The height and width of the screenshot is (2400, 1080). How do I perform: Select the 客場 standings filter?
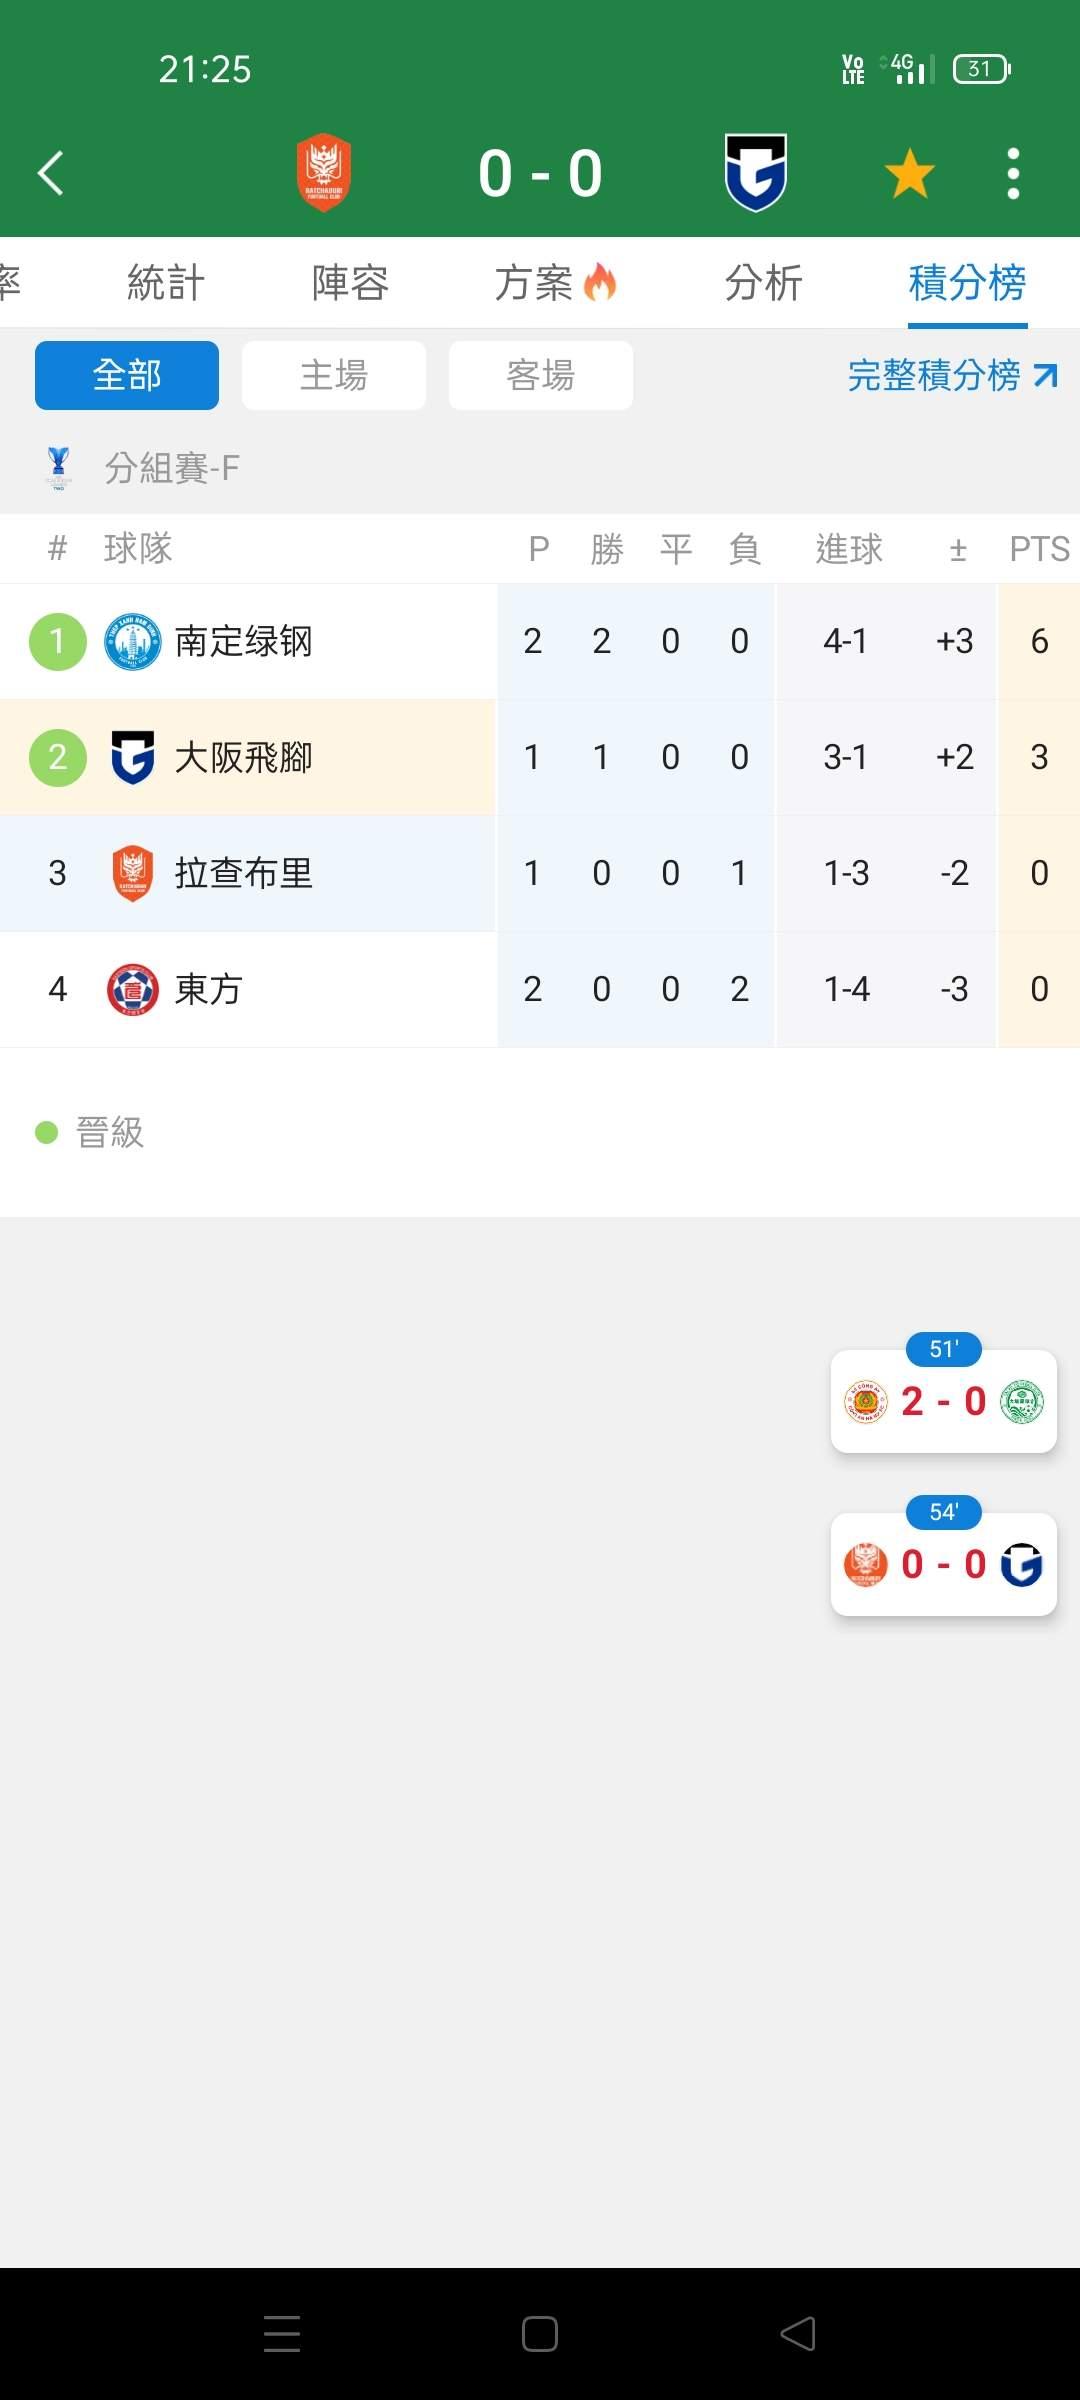click(x=541, y=376)
